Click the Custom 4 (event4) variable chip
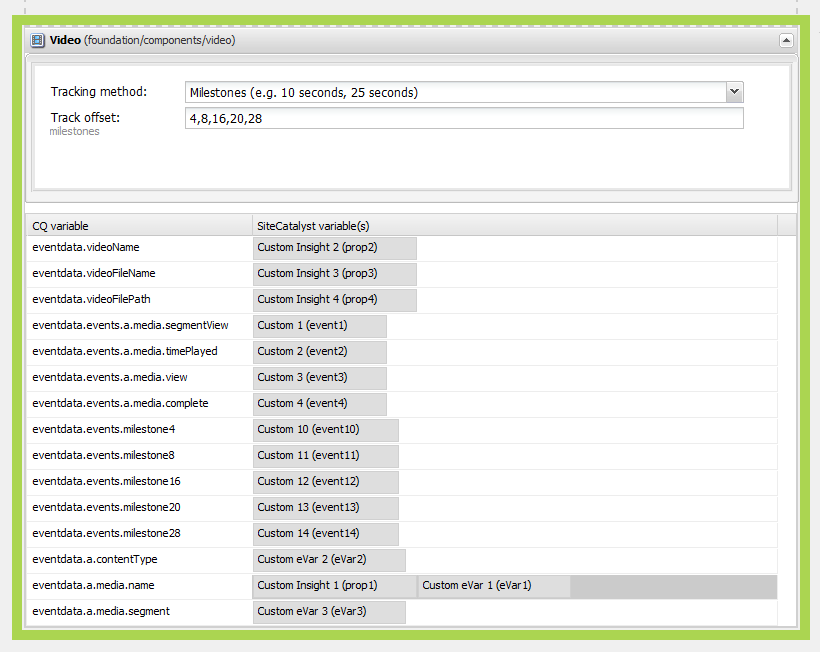The width and height of the screenshot is (820, 652). tap(320, 404)
